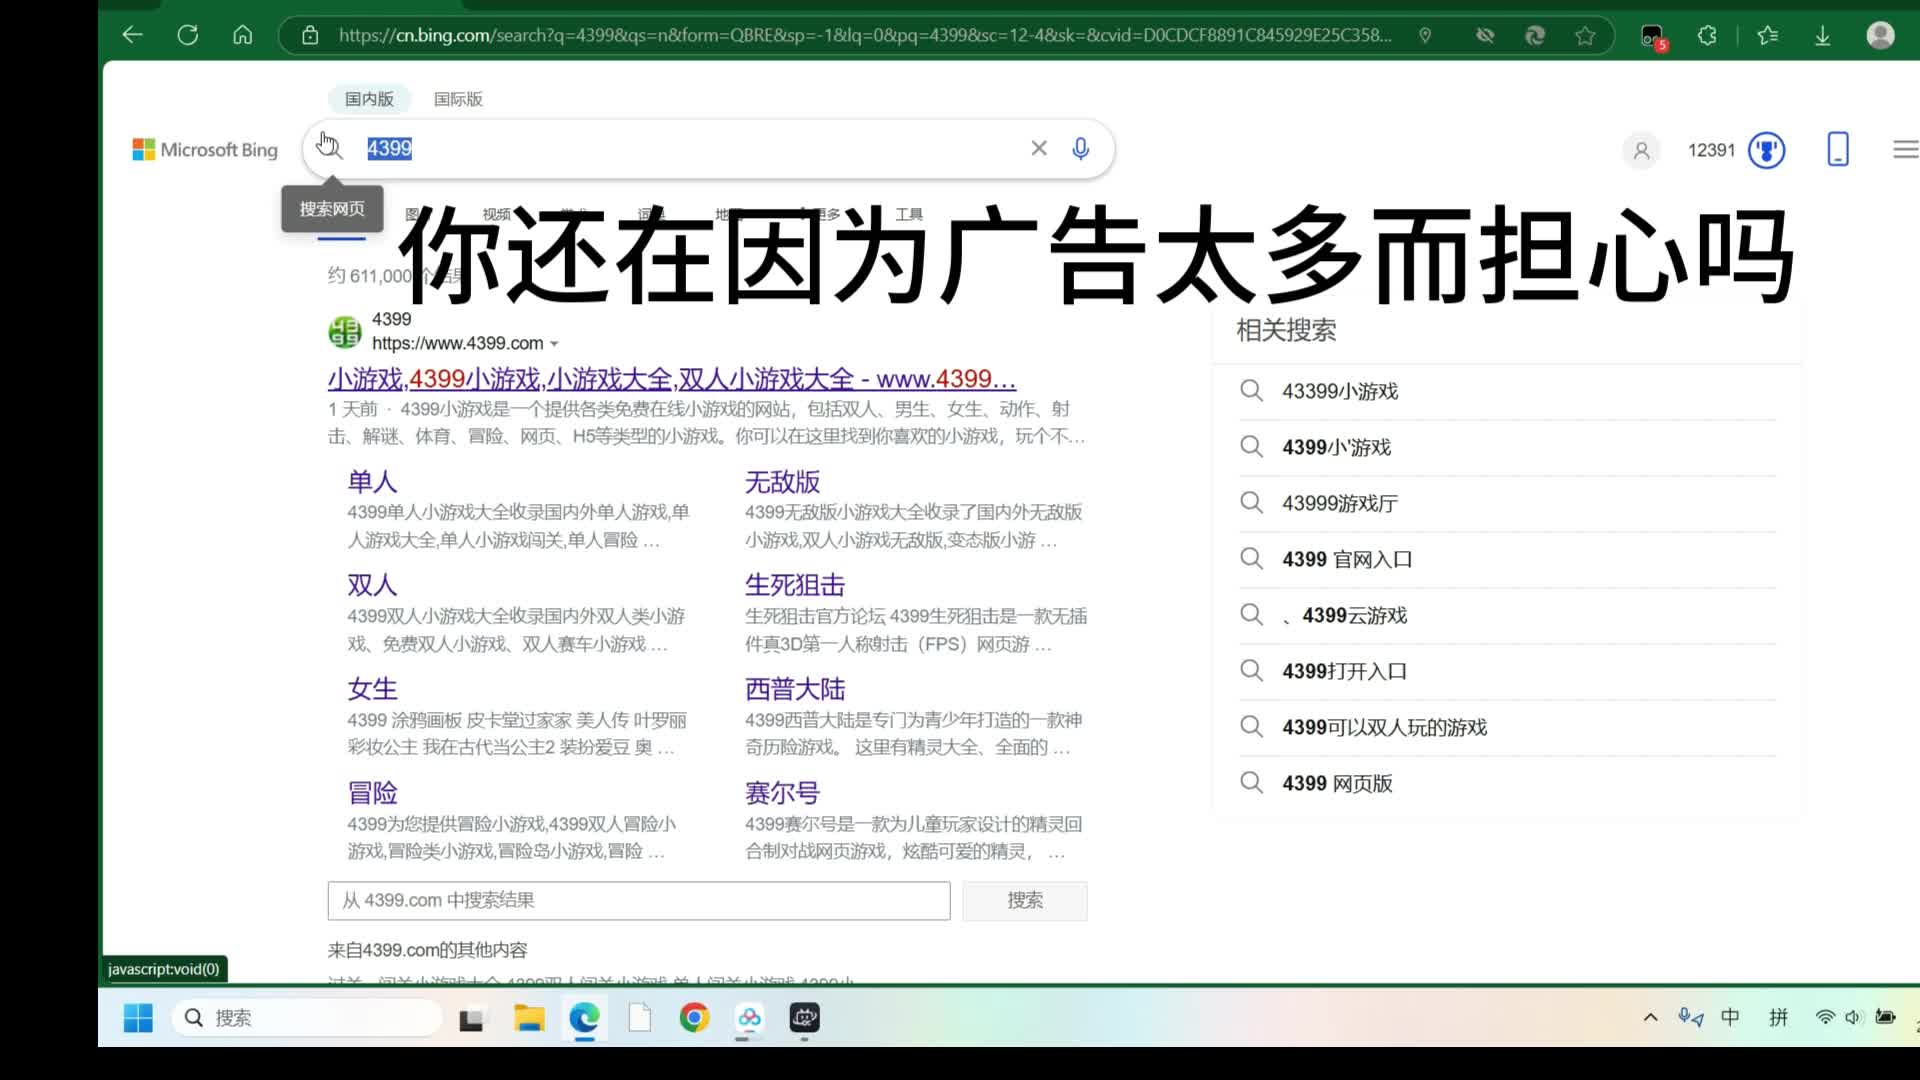The width and height of the screenshot is (1920, 1080).
Task: Open the Windows Start menu
Action: tap(138, 1018)
